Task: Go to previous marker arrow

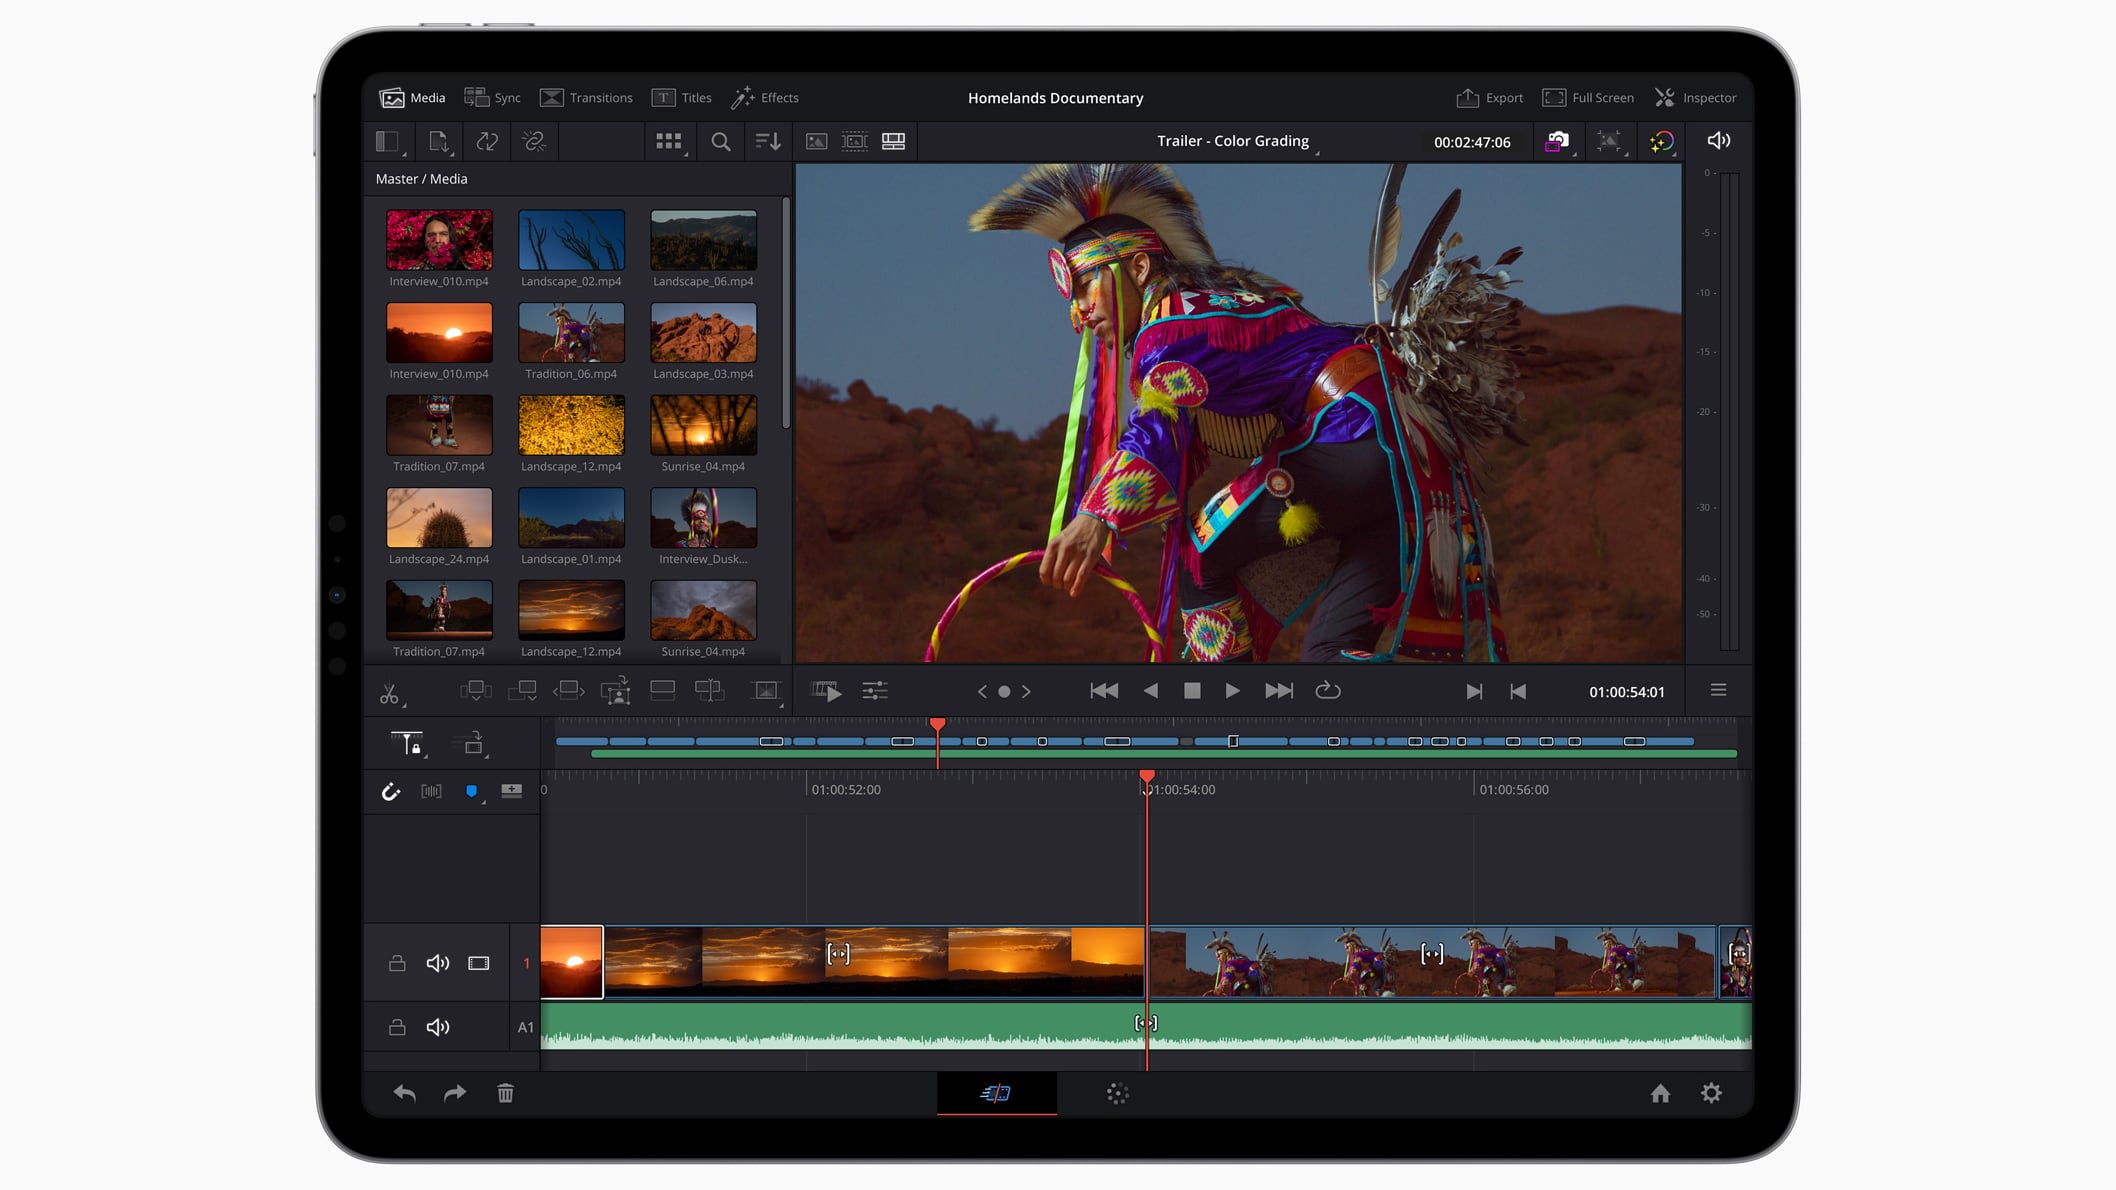Action: pos(982,692)
